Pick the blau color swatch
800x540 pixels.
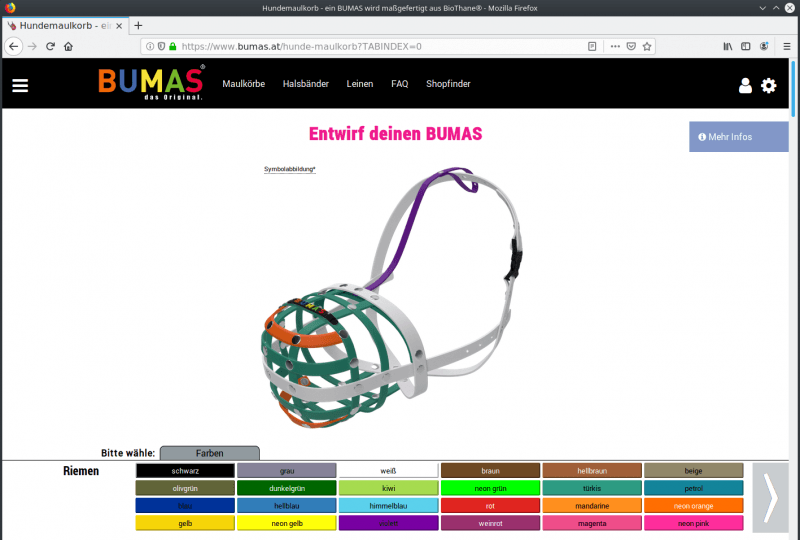coord(185,506)
